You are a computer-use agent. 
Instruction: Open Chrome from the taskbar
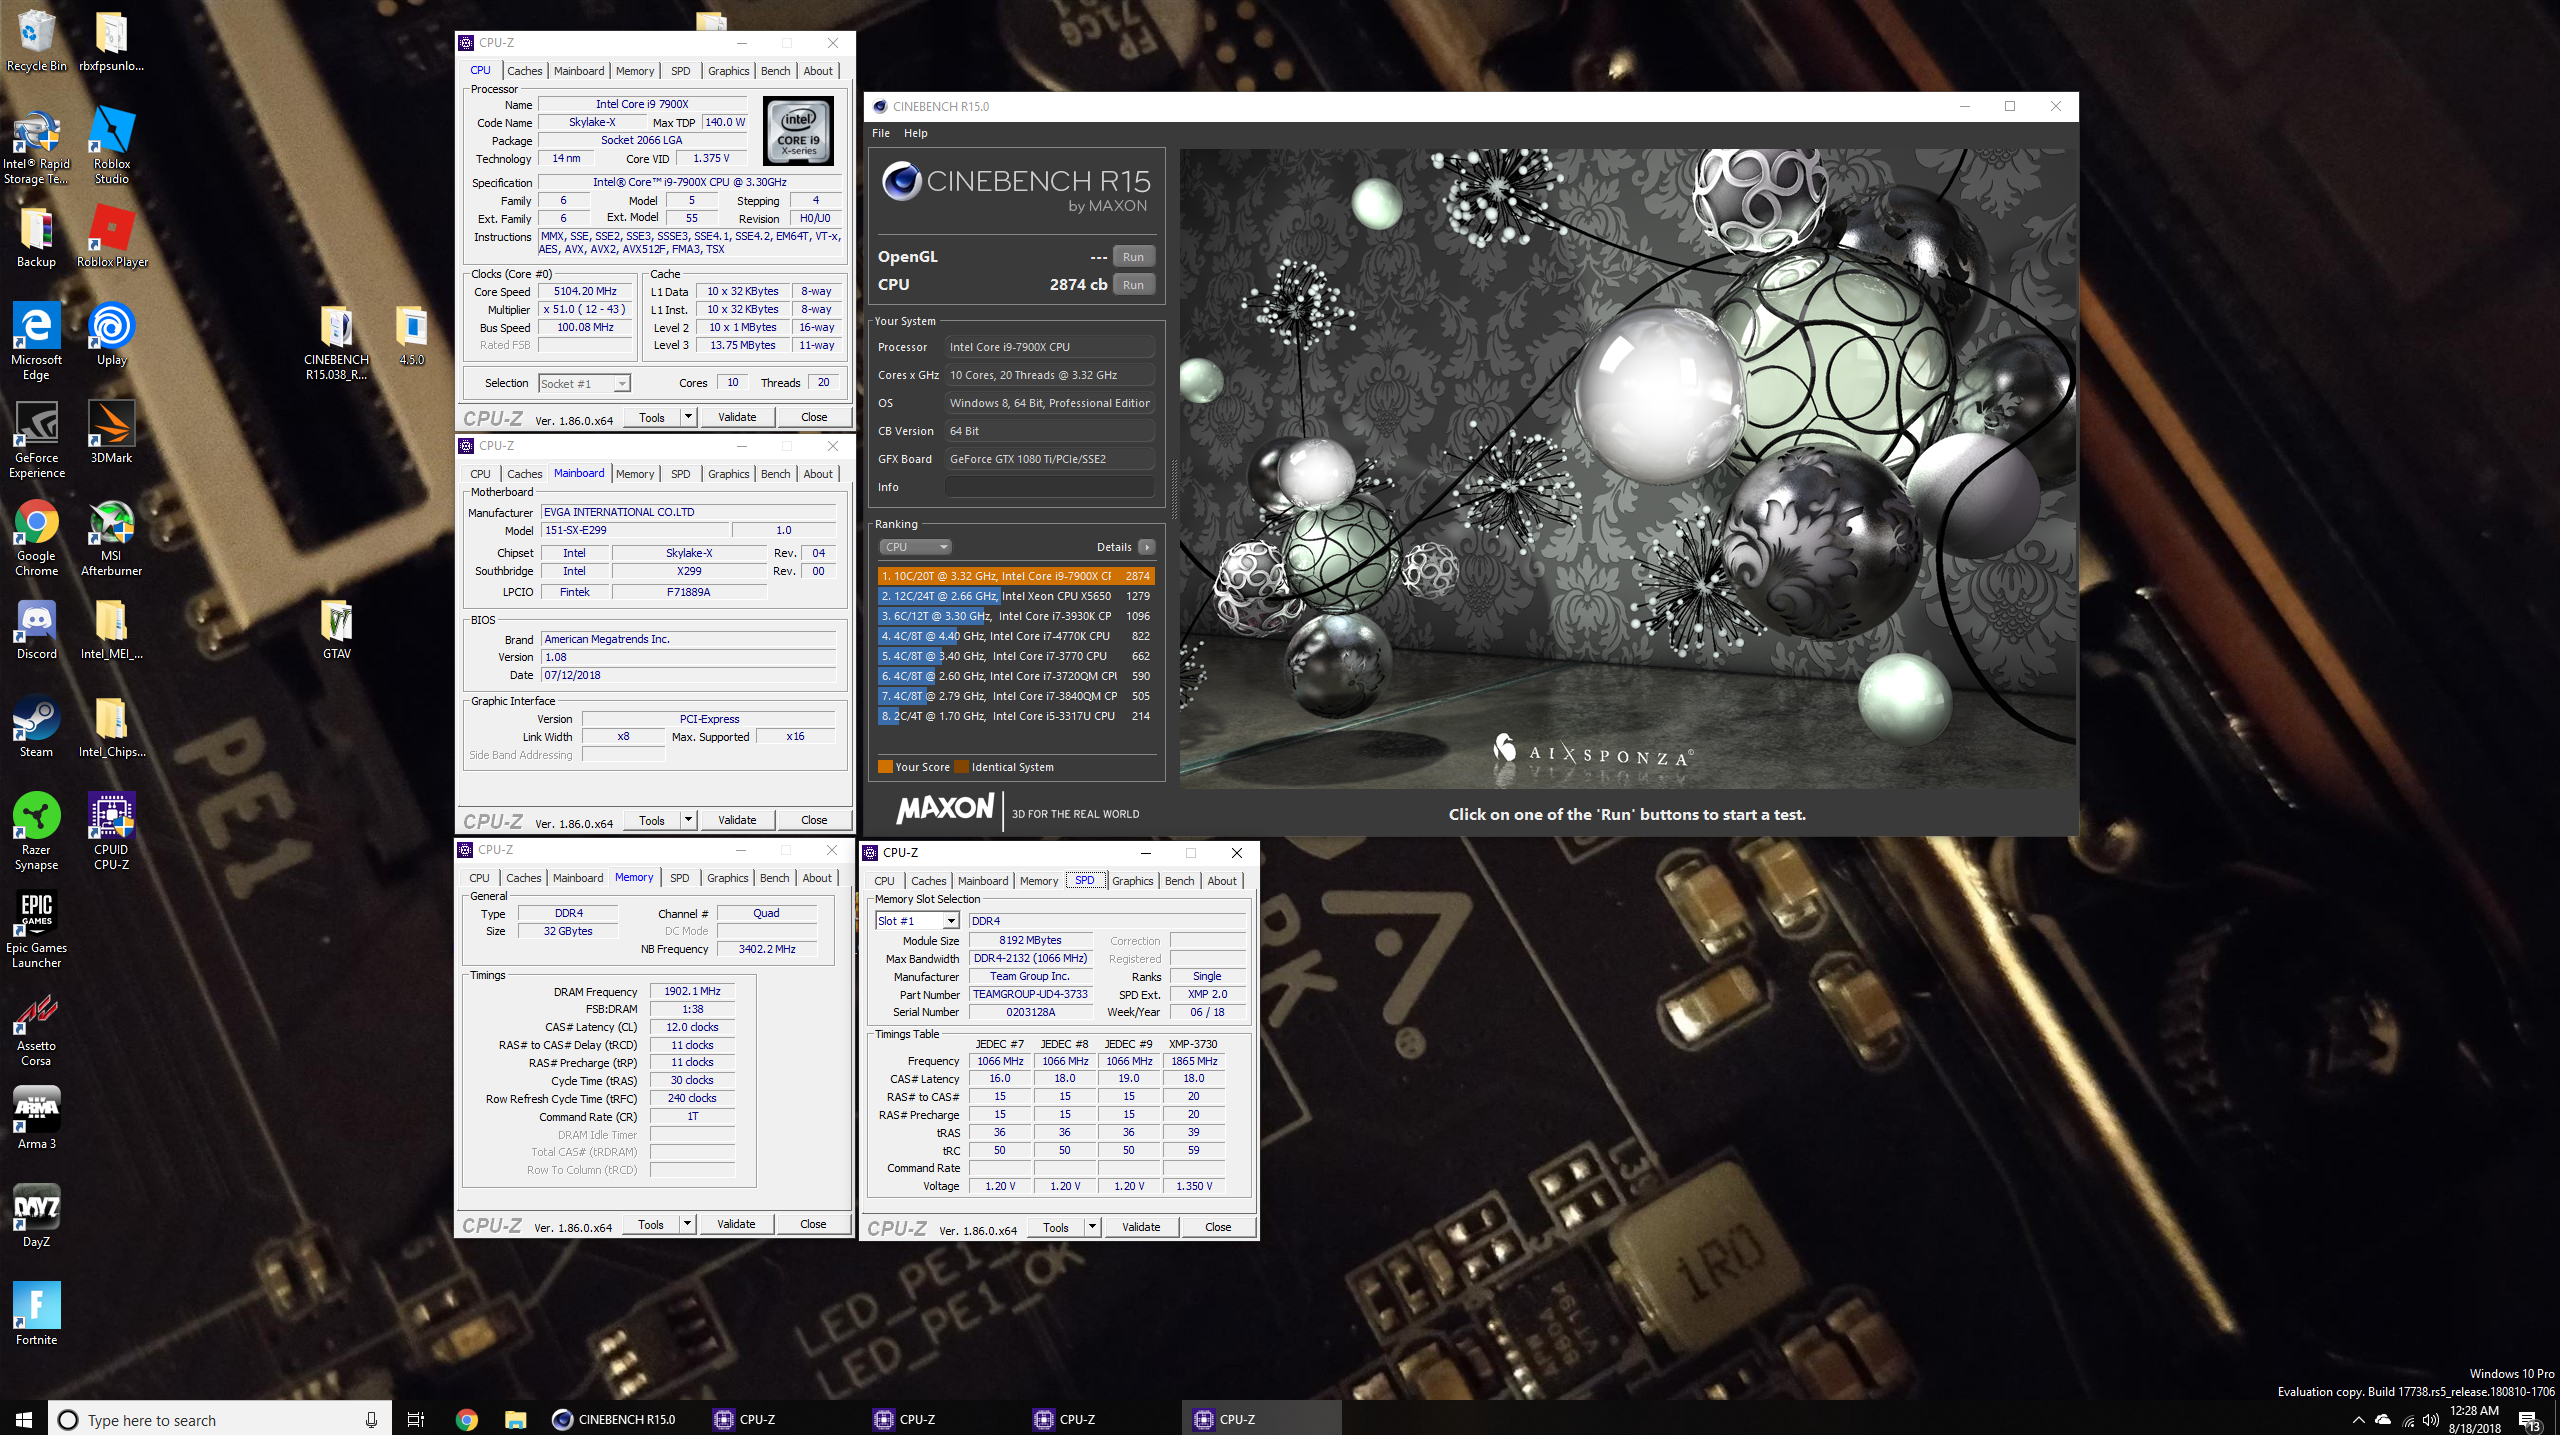(x=466, y=1419)
